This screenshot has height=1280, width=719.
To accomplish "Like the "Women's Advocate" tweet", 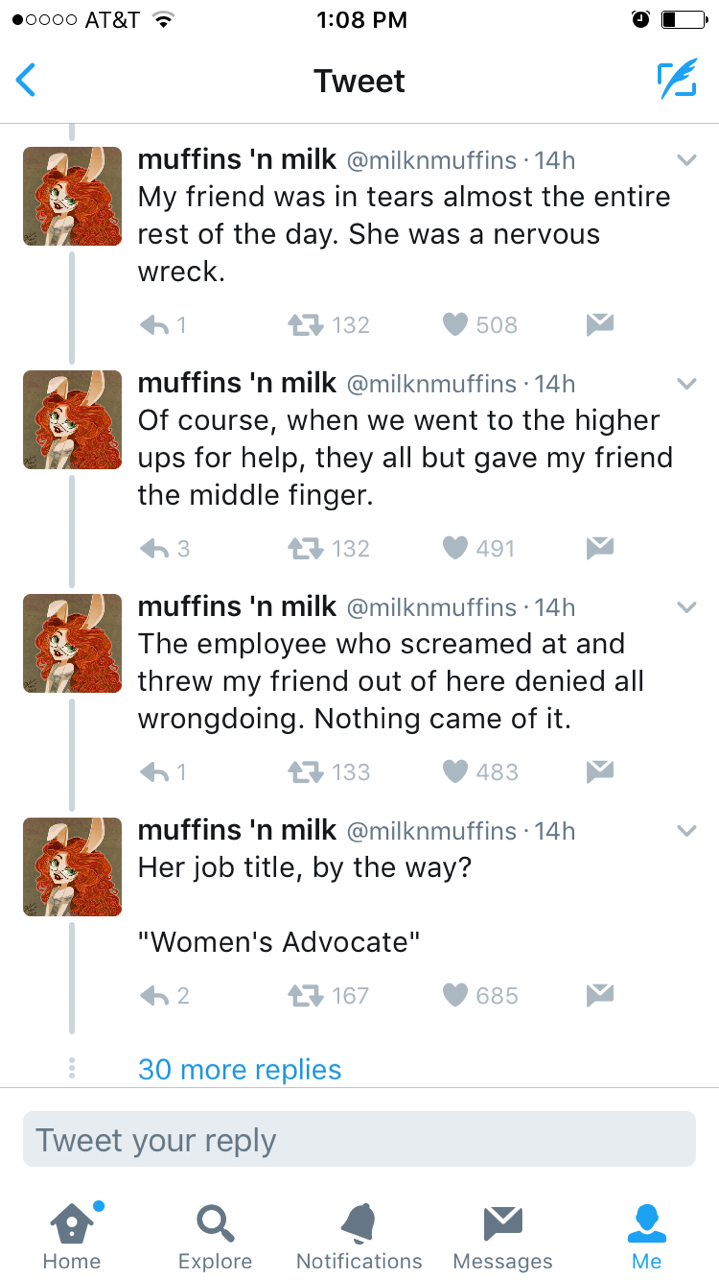I will pos(456,995).
